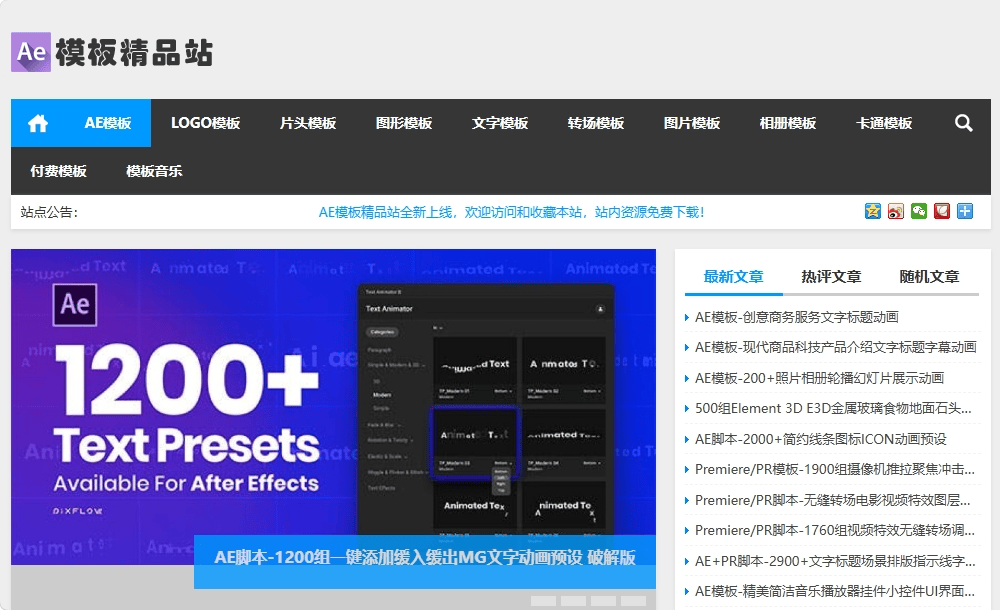
Task: Share to Sina Weibo icon
Action: [x=896, y=211]
